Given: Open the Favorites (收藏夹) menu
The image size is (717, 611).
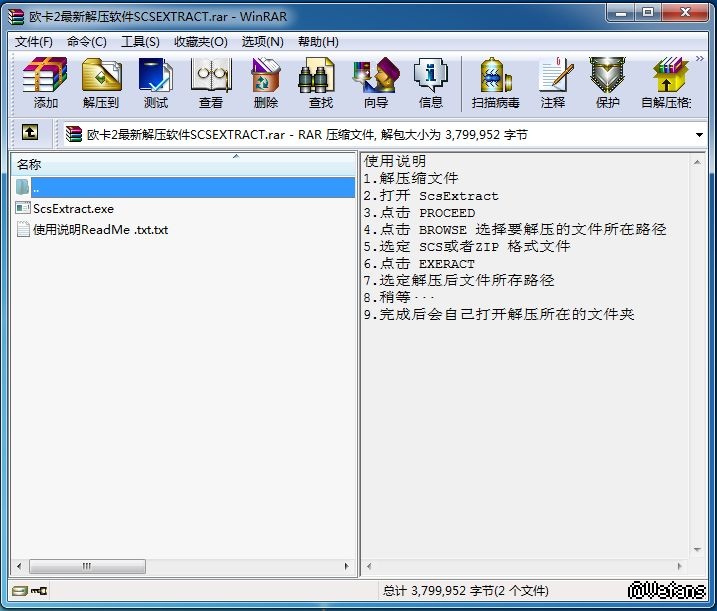Looking at the screenshot, I should 201,42.
